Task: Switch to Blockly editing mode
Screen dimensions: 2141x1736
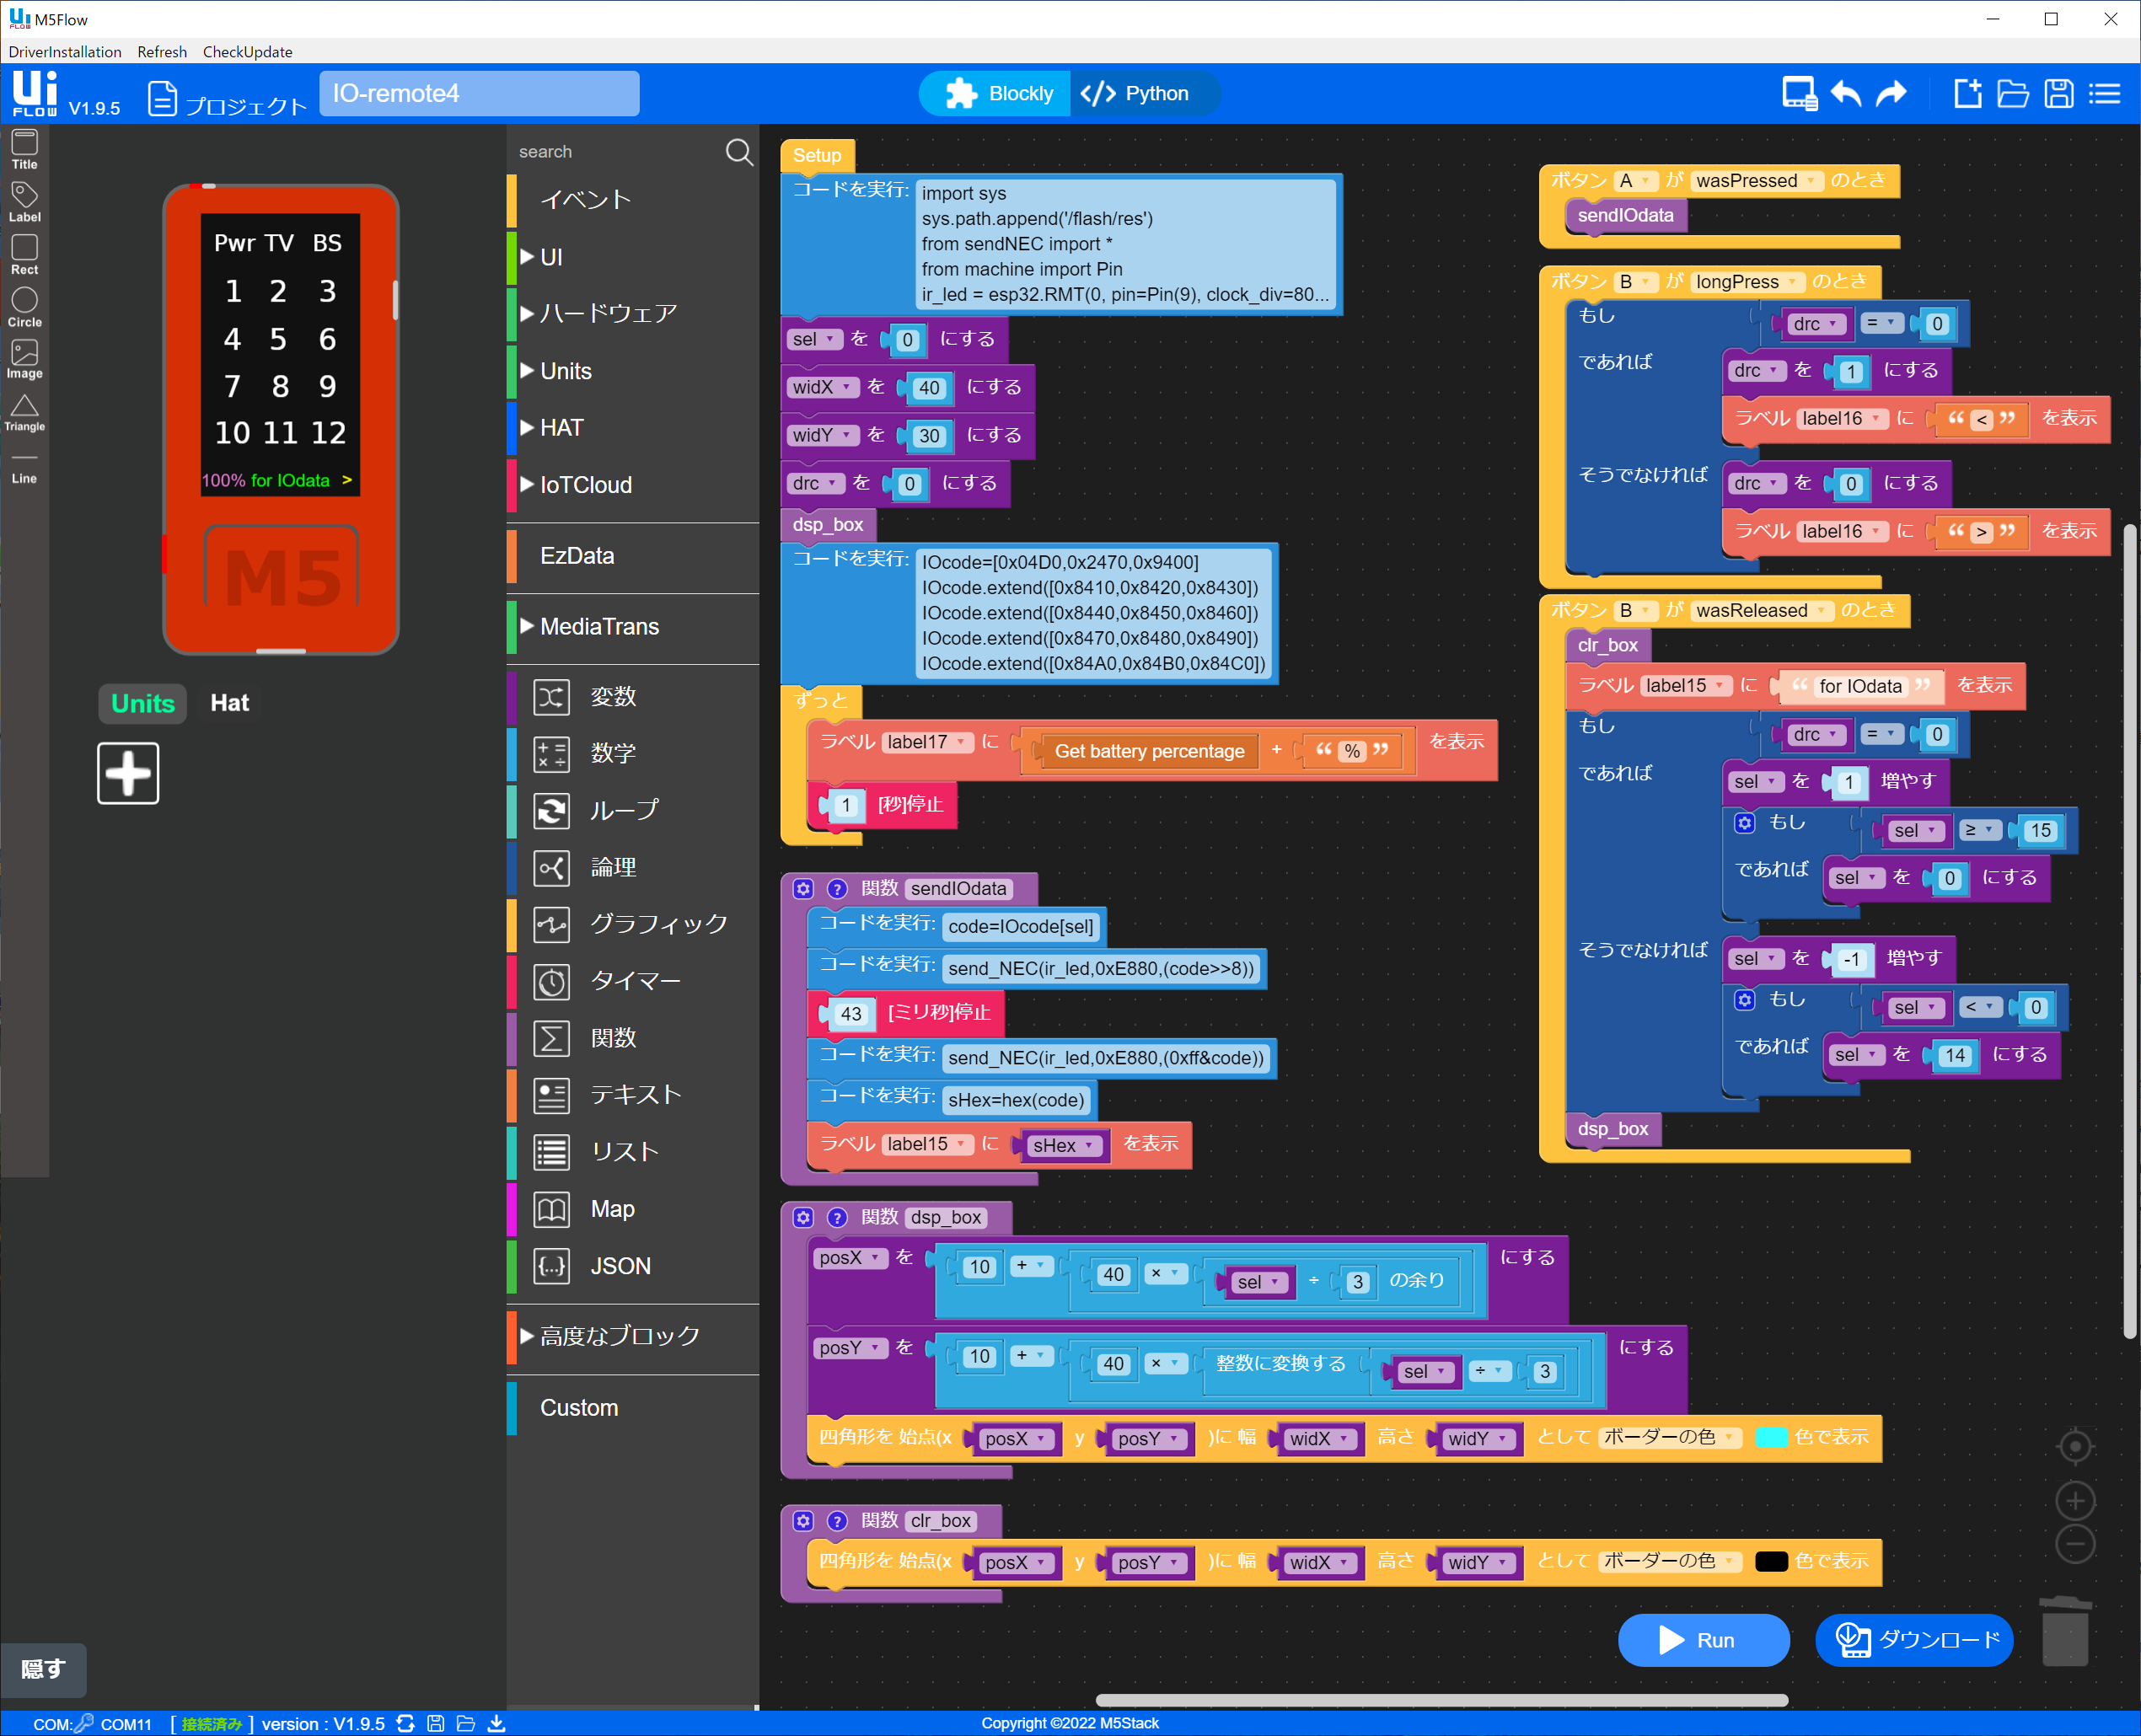Action: (x=996, y=94)
